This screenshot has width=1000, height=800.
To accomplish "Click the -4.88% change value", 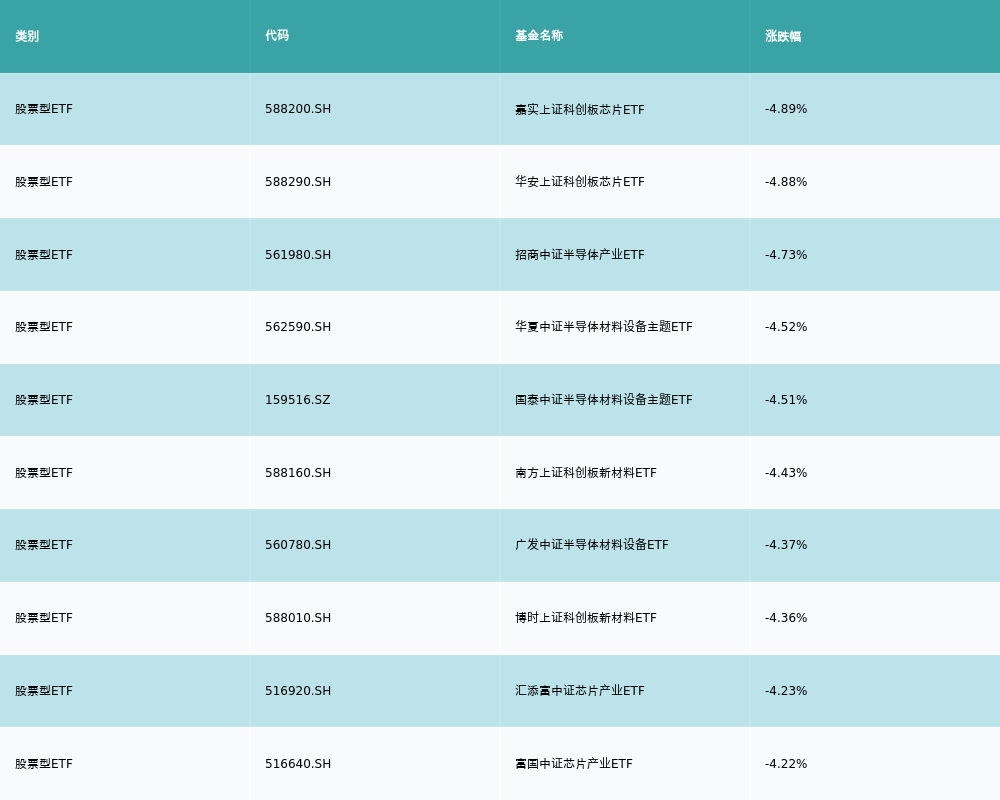I will click(786, 182).
